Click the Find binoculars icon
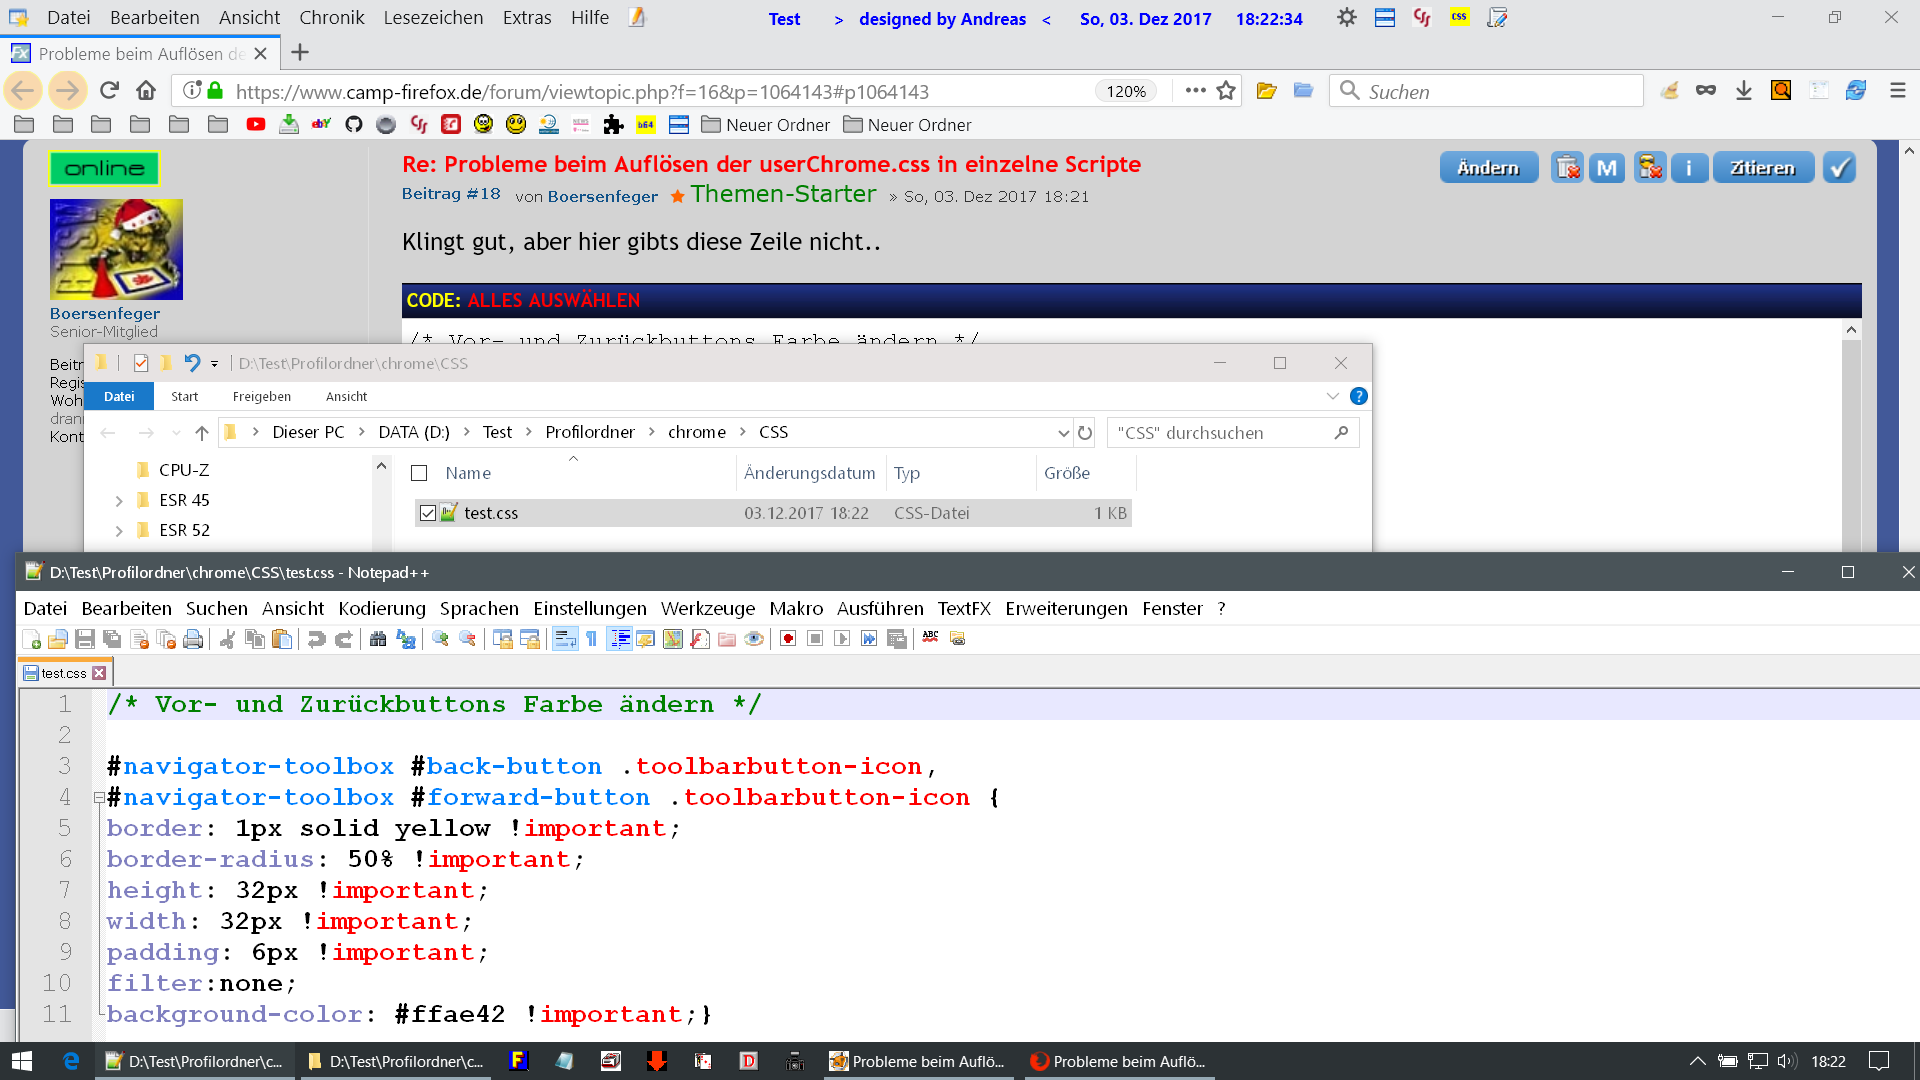This screenshot has width=1920, height=1080. click(378, 639)
